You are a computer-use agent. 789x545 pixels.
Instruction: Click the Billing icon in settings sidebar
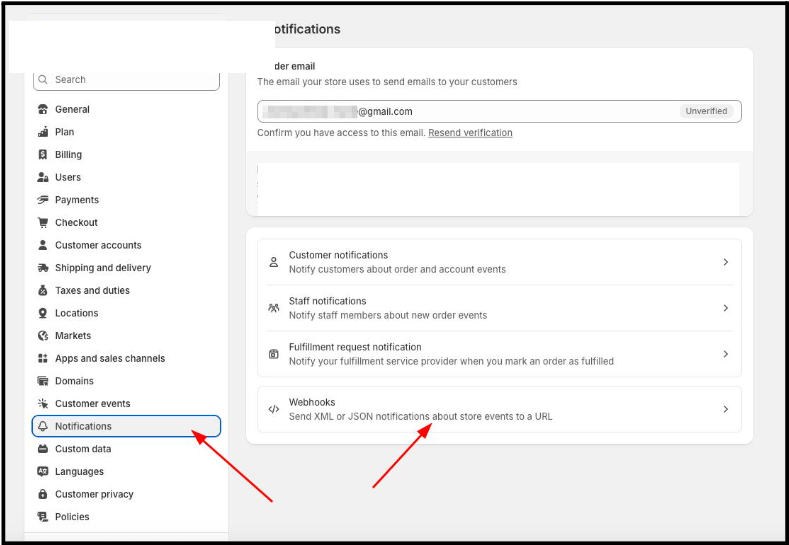click(x=42, y=155)
